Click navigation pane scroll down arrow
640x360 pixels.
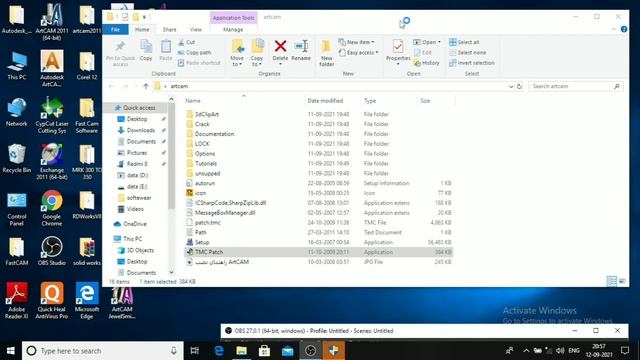click(x=171, y=272)
